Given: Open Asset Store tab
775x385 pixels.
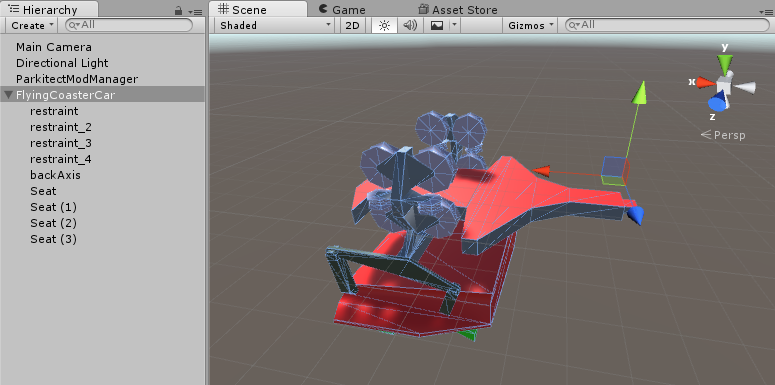Looking at the screenshot, I should tap(458, 9).
